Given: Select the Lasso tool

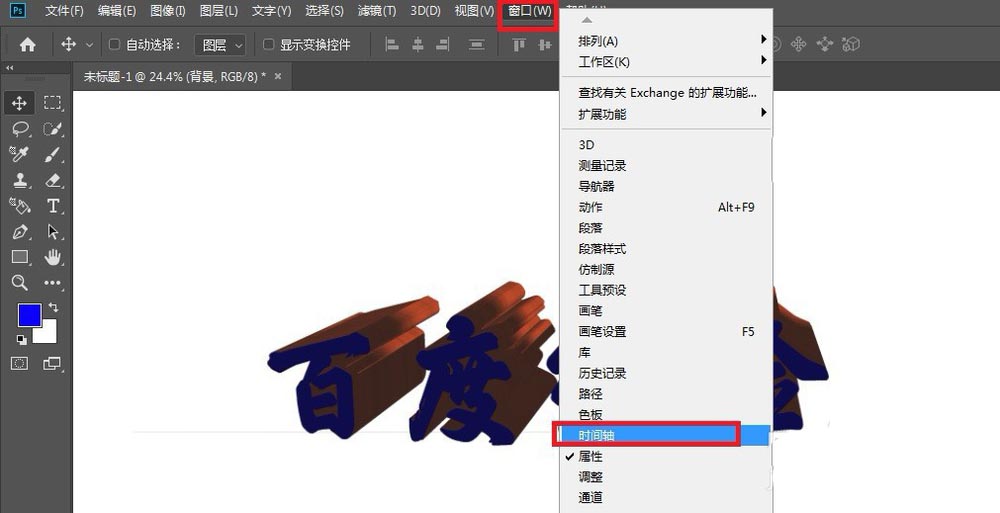Looking at the screenshot, I should (x=20, y=129).
